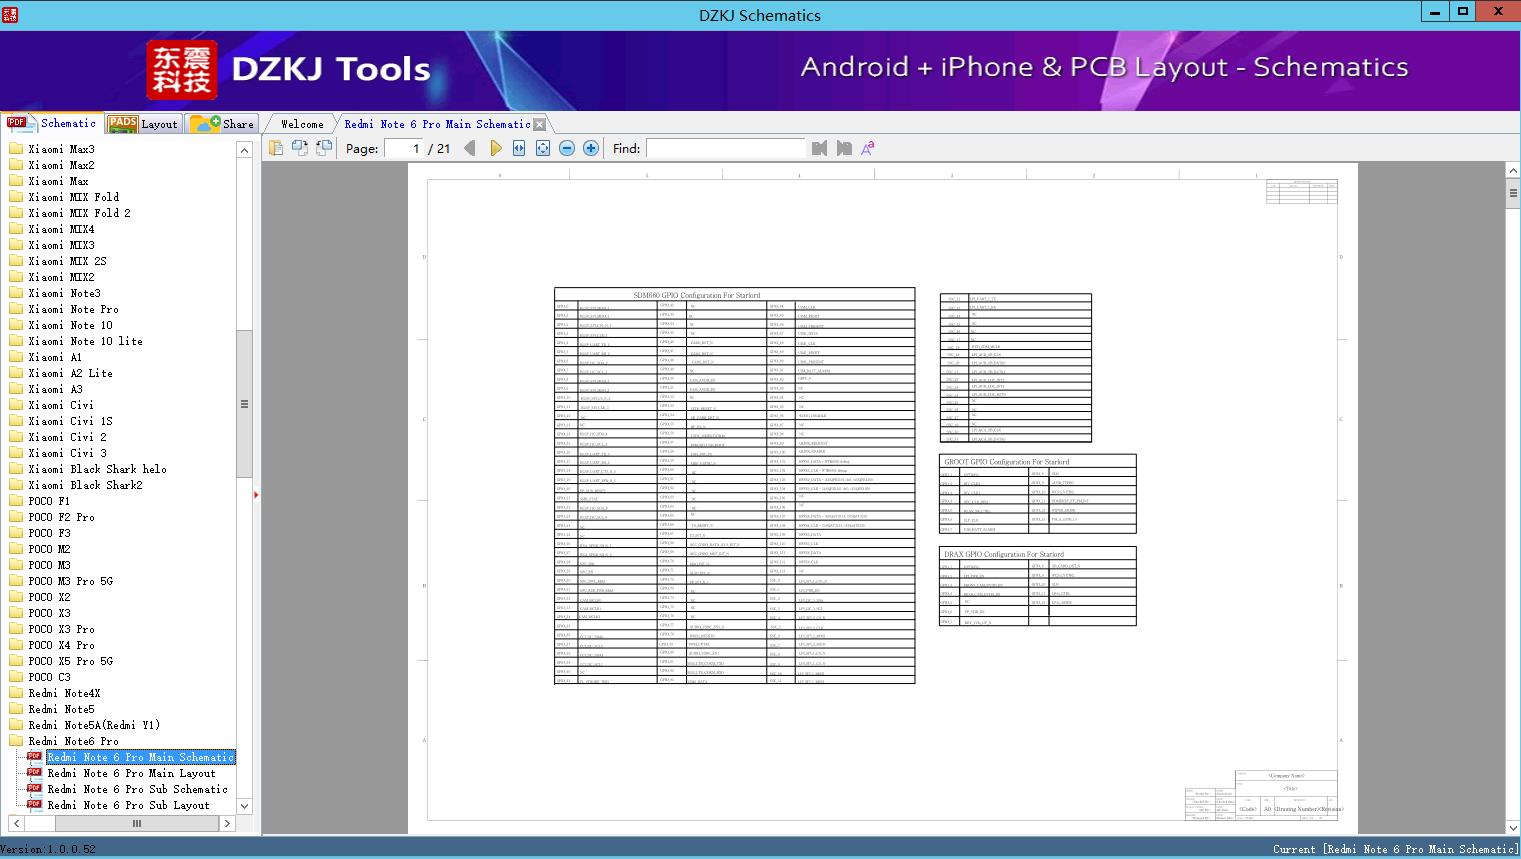Click the zoom in plus icon
Viewport: 1521px width, 859px height.
[x=591, y=148]
